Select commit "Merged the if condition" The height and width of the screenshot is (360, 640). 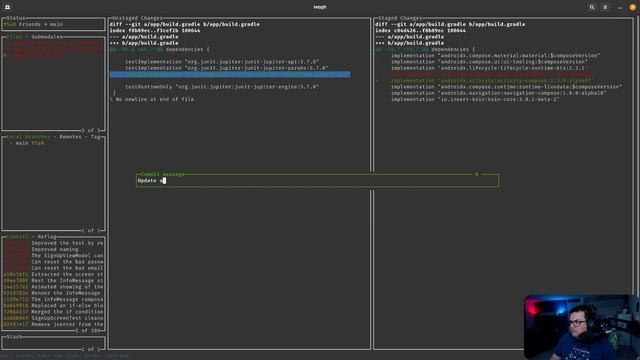[53, 312]
